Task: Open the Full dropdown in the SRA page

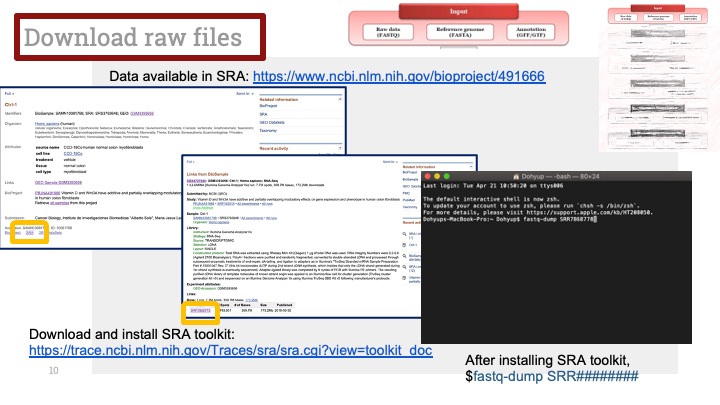Action: [x=191, y=162]
